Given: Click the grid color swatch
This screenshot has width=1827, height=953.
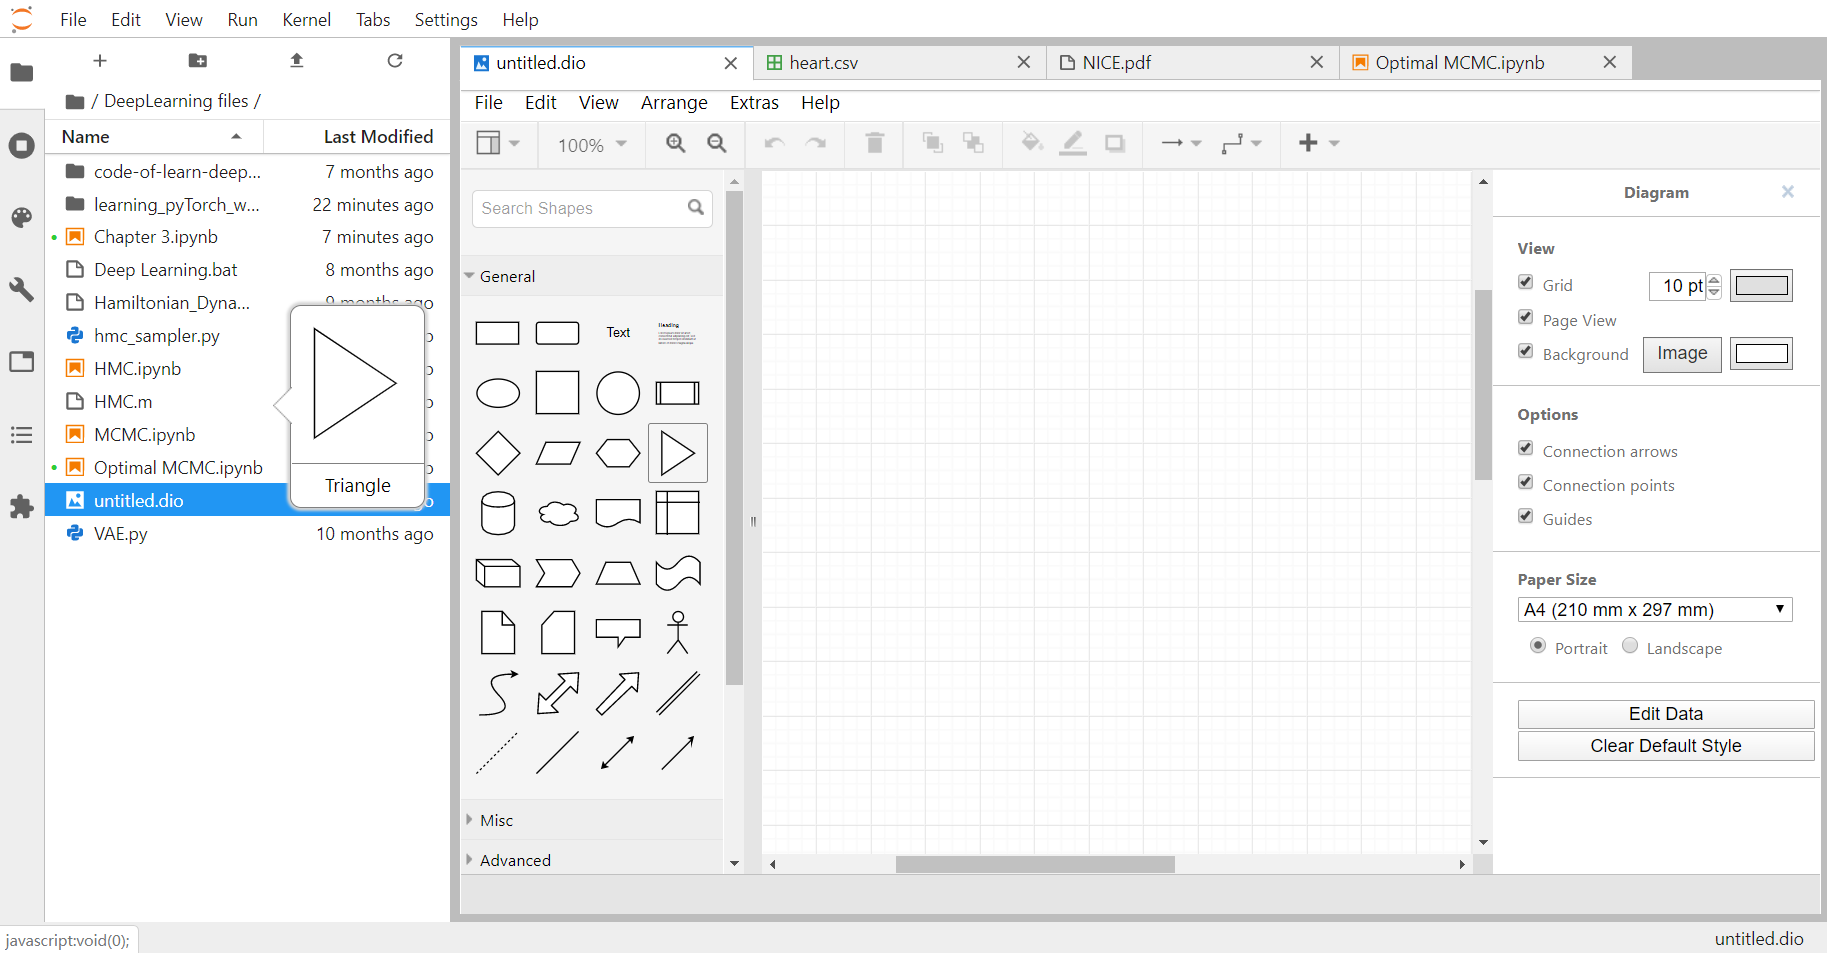Looking at the screenshot, I should (1761, 286).
